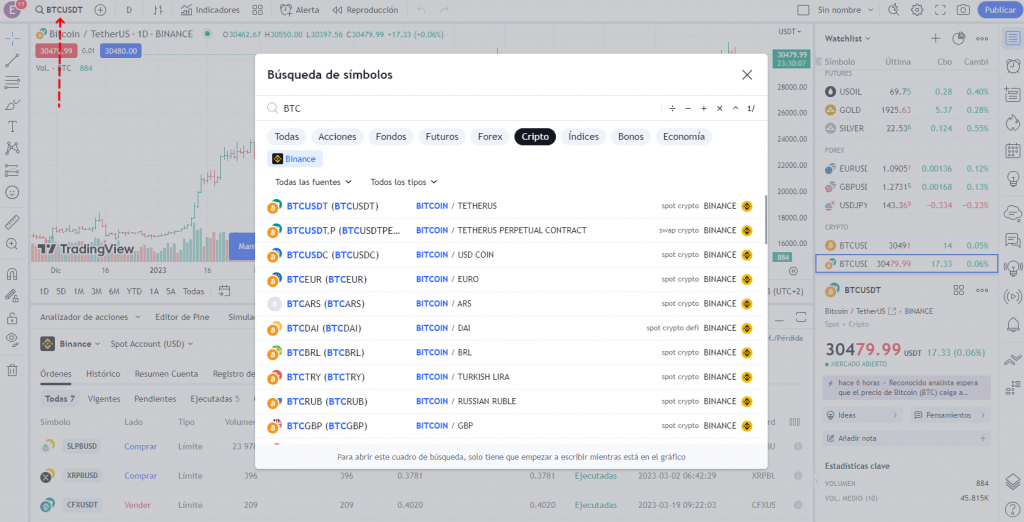Toggle lock all drawings icon

(x=12, y=318)
